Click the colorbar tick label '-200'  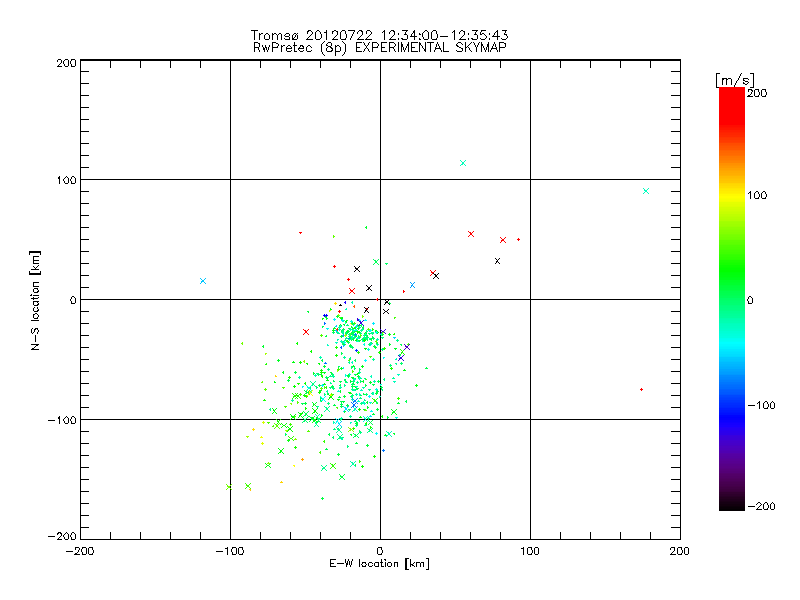[761, 506]
